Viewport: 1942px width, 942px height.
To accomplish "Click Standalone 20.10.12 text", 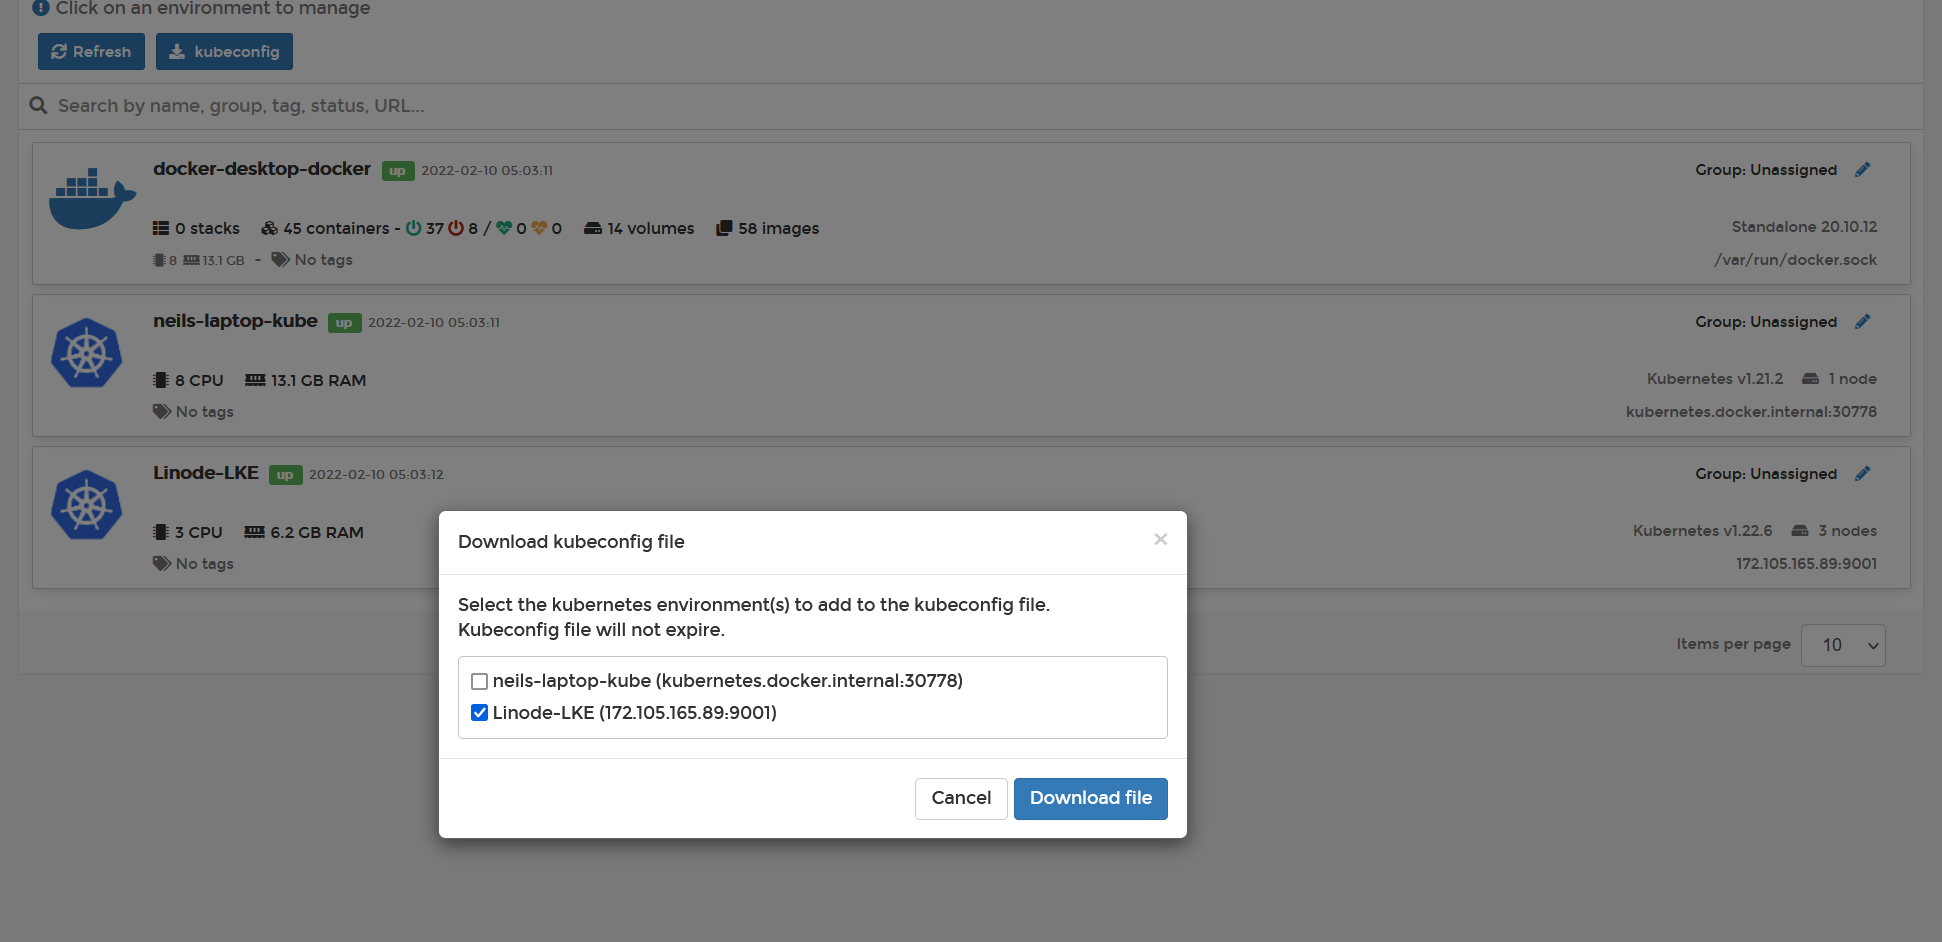I will click(x=1804, y=227).
